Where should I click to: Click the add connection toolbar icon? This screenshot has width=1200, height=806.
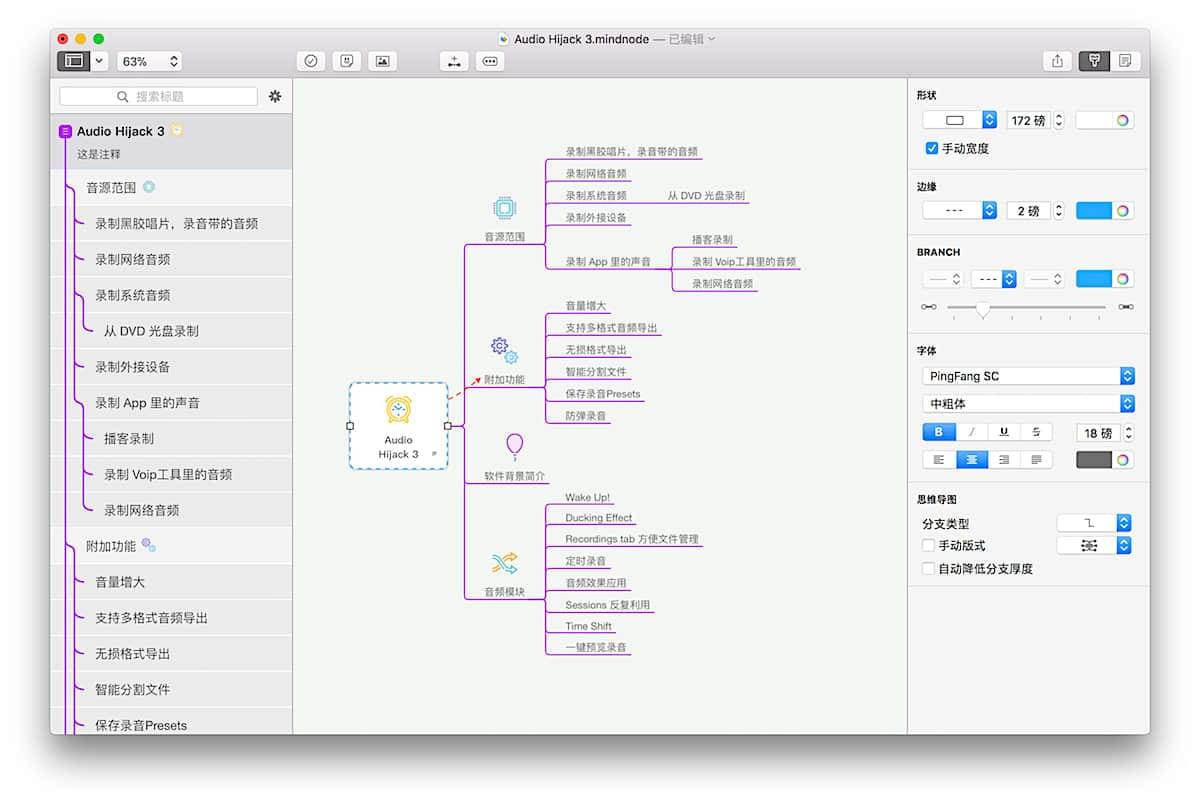(x=454, y=61)
